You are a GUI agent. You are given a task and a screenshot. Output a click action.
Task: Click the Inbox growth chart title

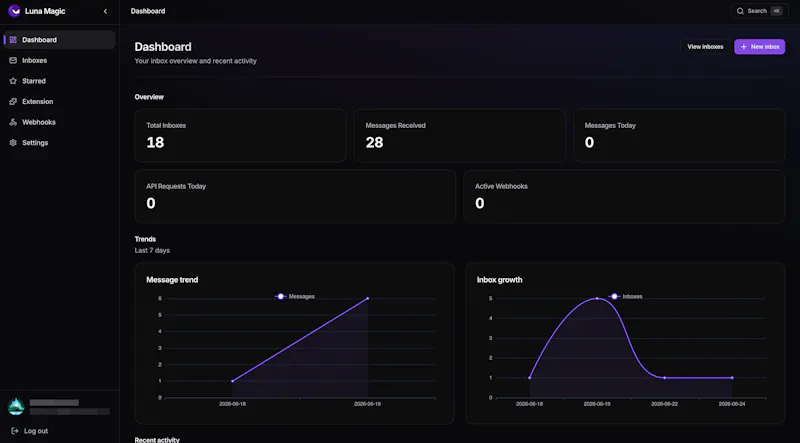click(499, 280)
